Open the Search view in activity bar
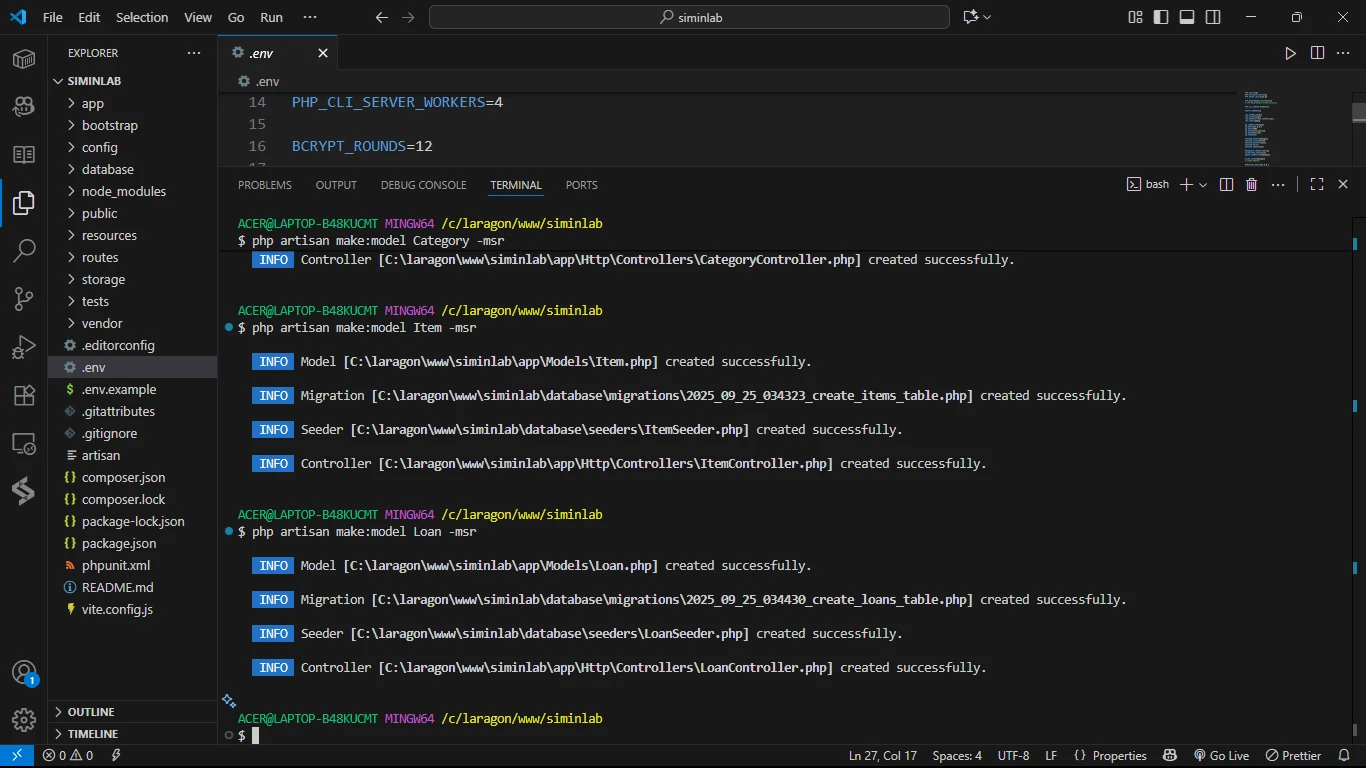This screenshot has width=1366, height=768. [24, 250]
